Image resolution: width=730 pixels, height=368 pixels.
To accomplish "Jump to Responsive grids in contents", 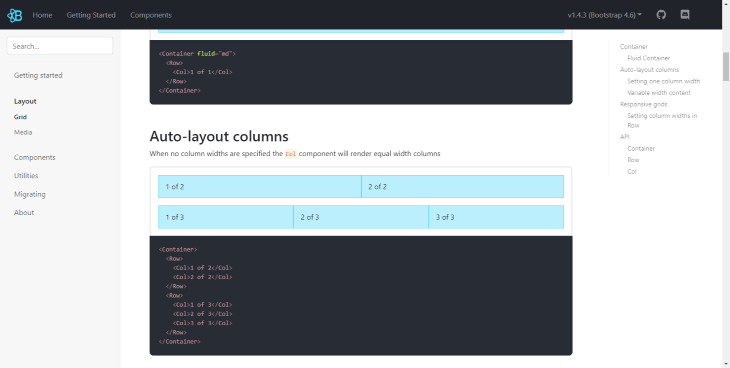I will point(643,104).
